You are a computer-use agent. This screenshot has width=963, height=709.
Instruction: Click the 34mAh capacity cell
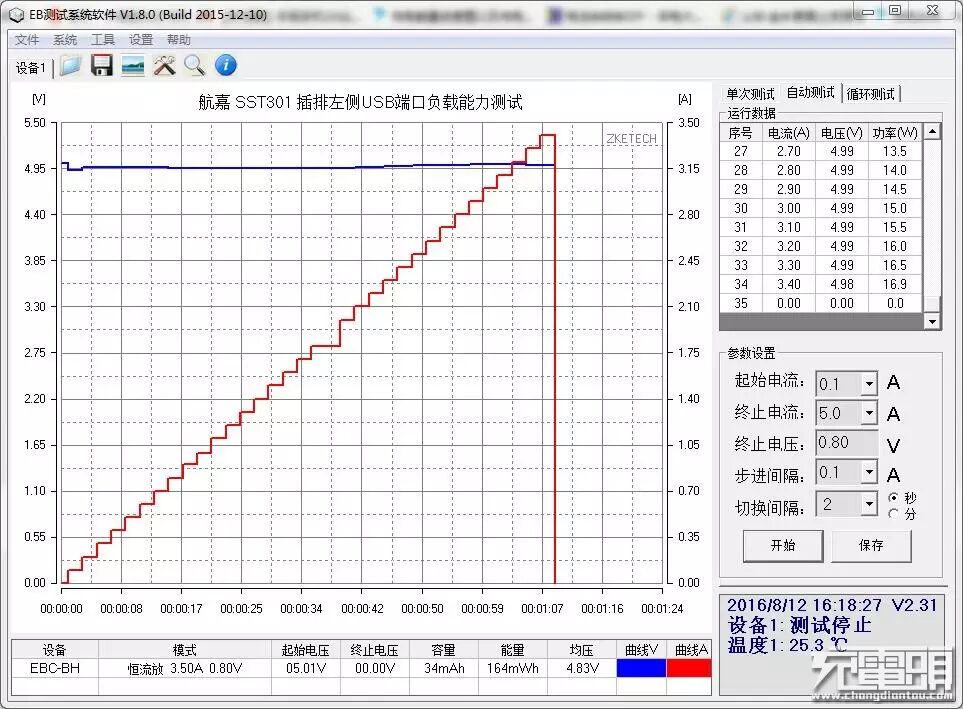[444, 668]
